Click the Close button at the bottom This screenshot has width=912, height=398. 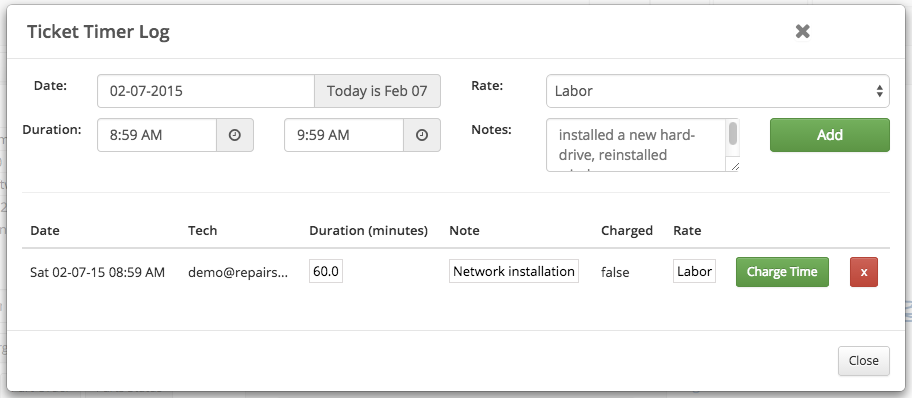tap(863, 361)
